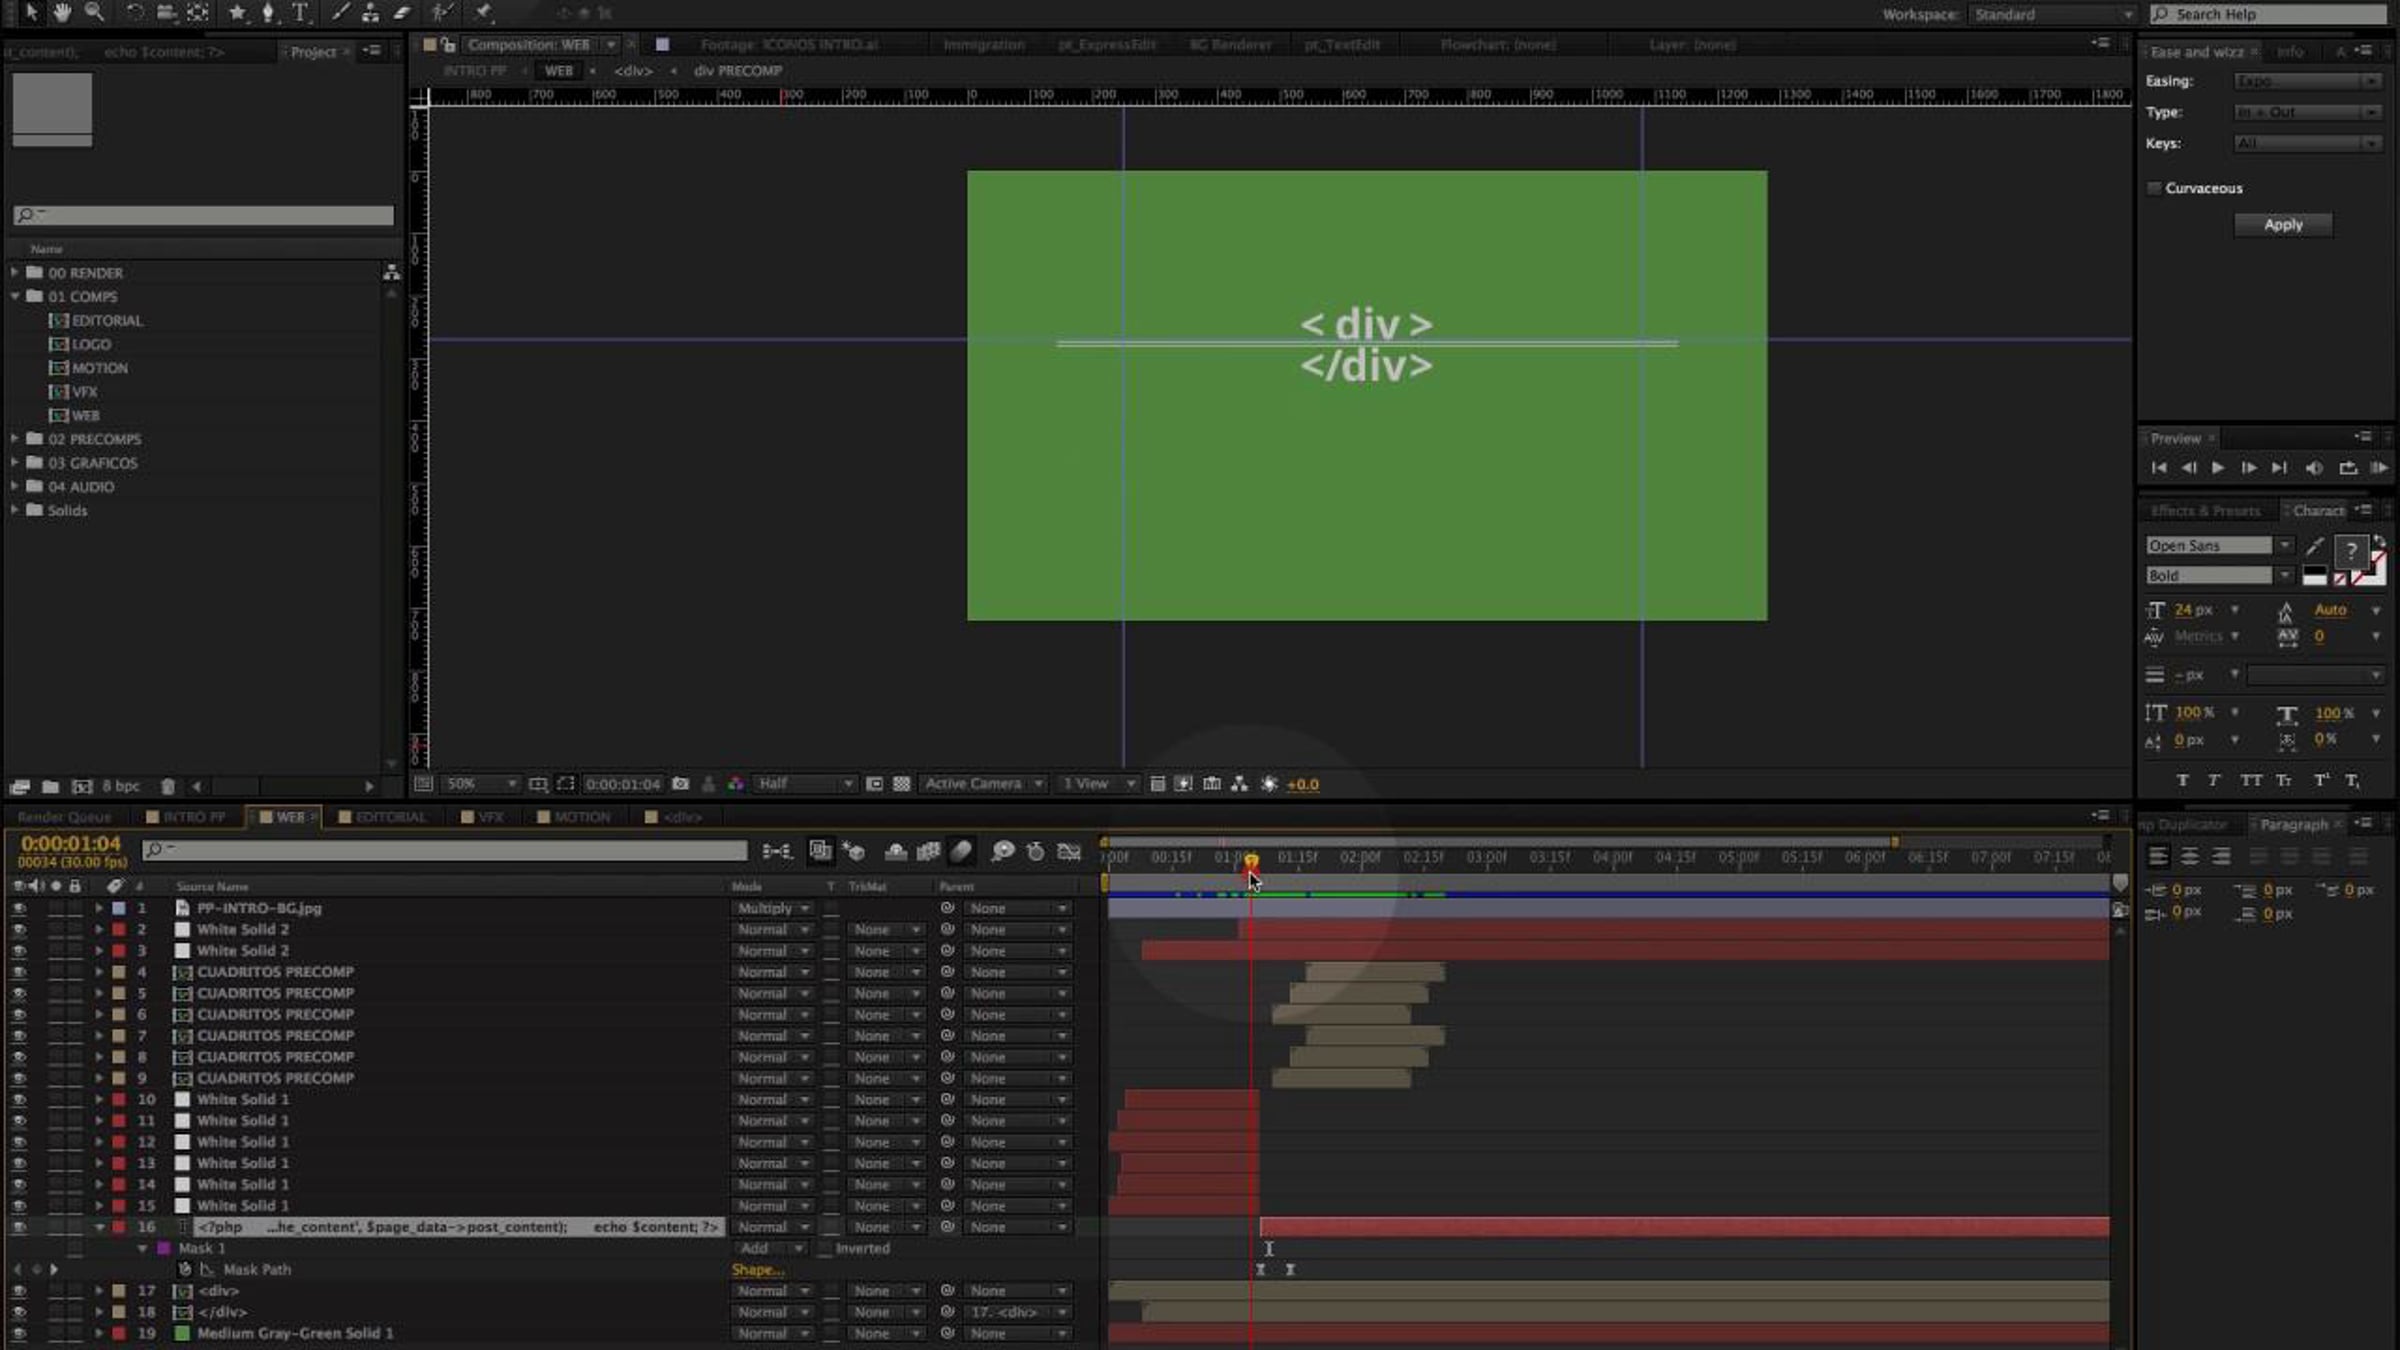
Task: Click the character panel eyedropper
Action: pos(2315,546)
